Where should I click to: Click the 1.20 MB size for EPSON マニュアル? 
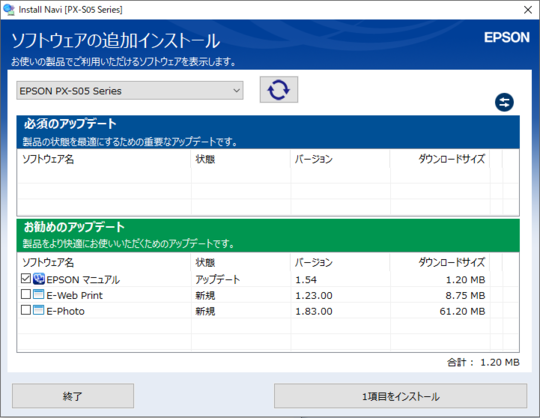click(x=466, y=280)
